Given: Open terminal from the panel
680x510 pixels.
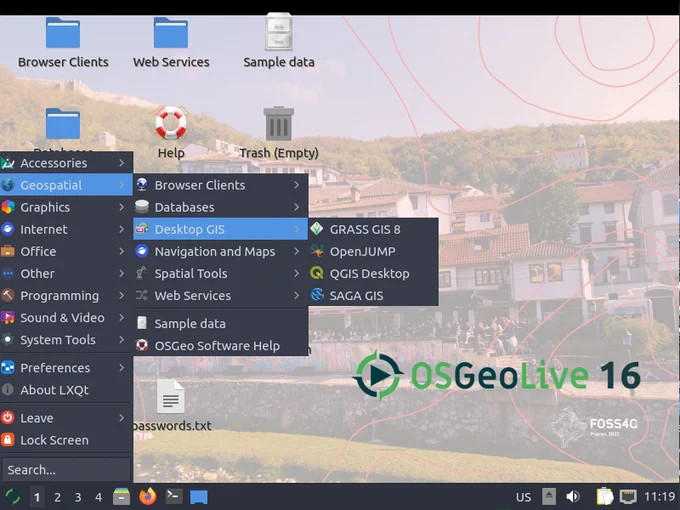Looking at the screenshot, I should tap(174, 496).
